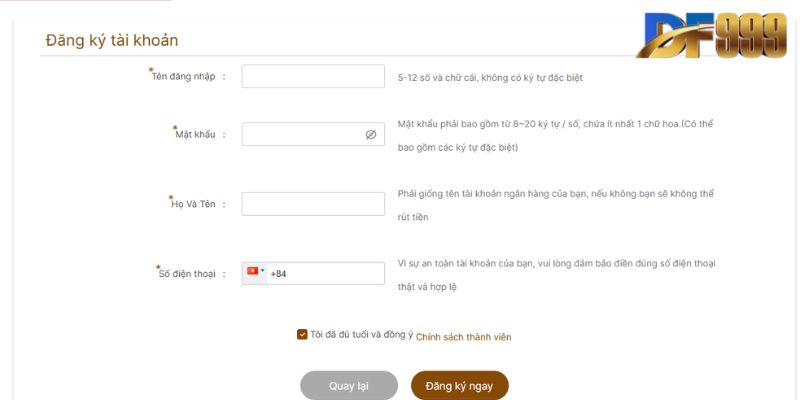Click the phone number field with +84
This screenshot has width=800, height=400.
click(313, 273)
